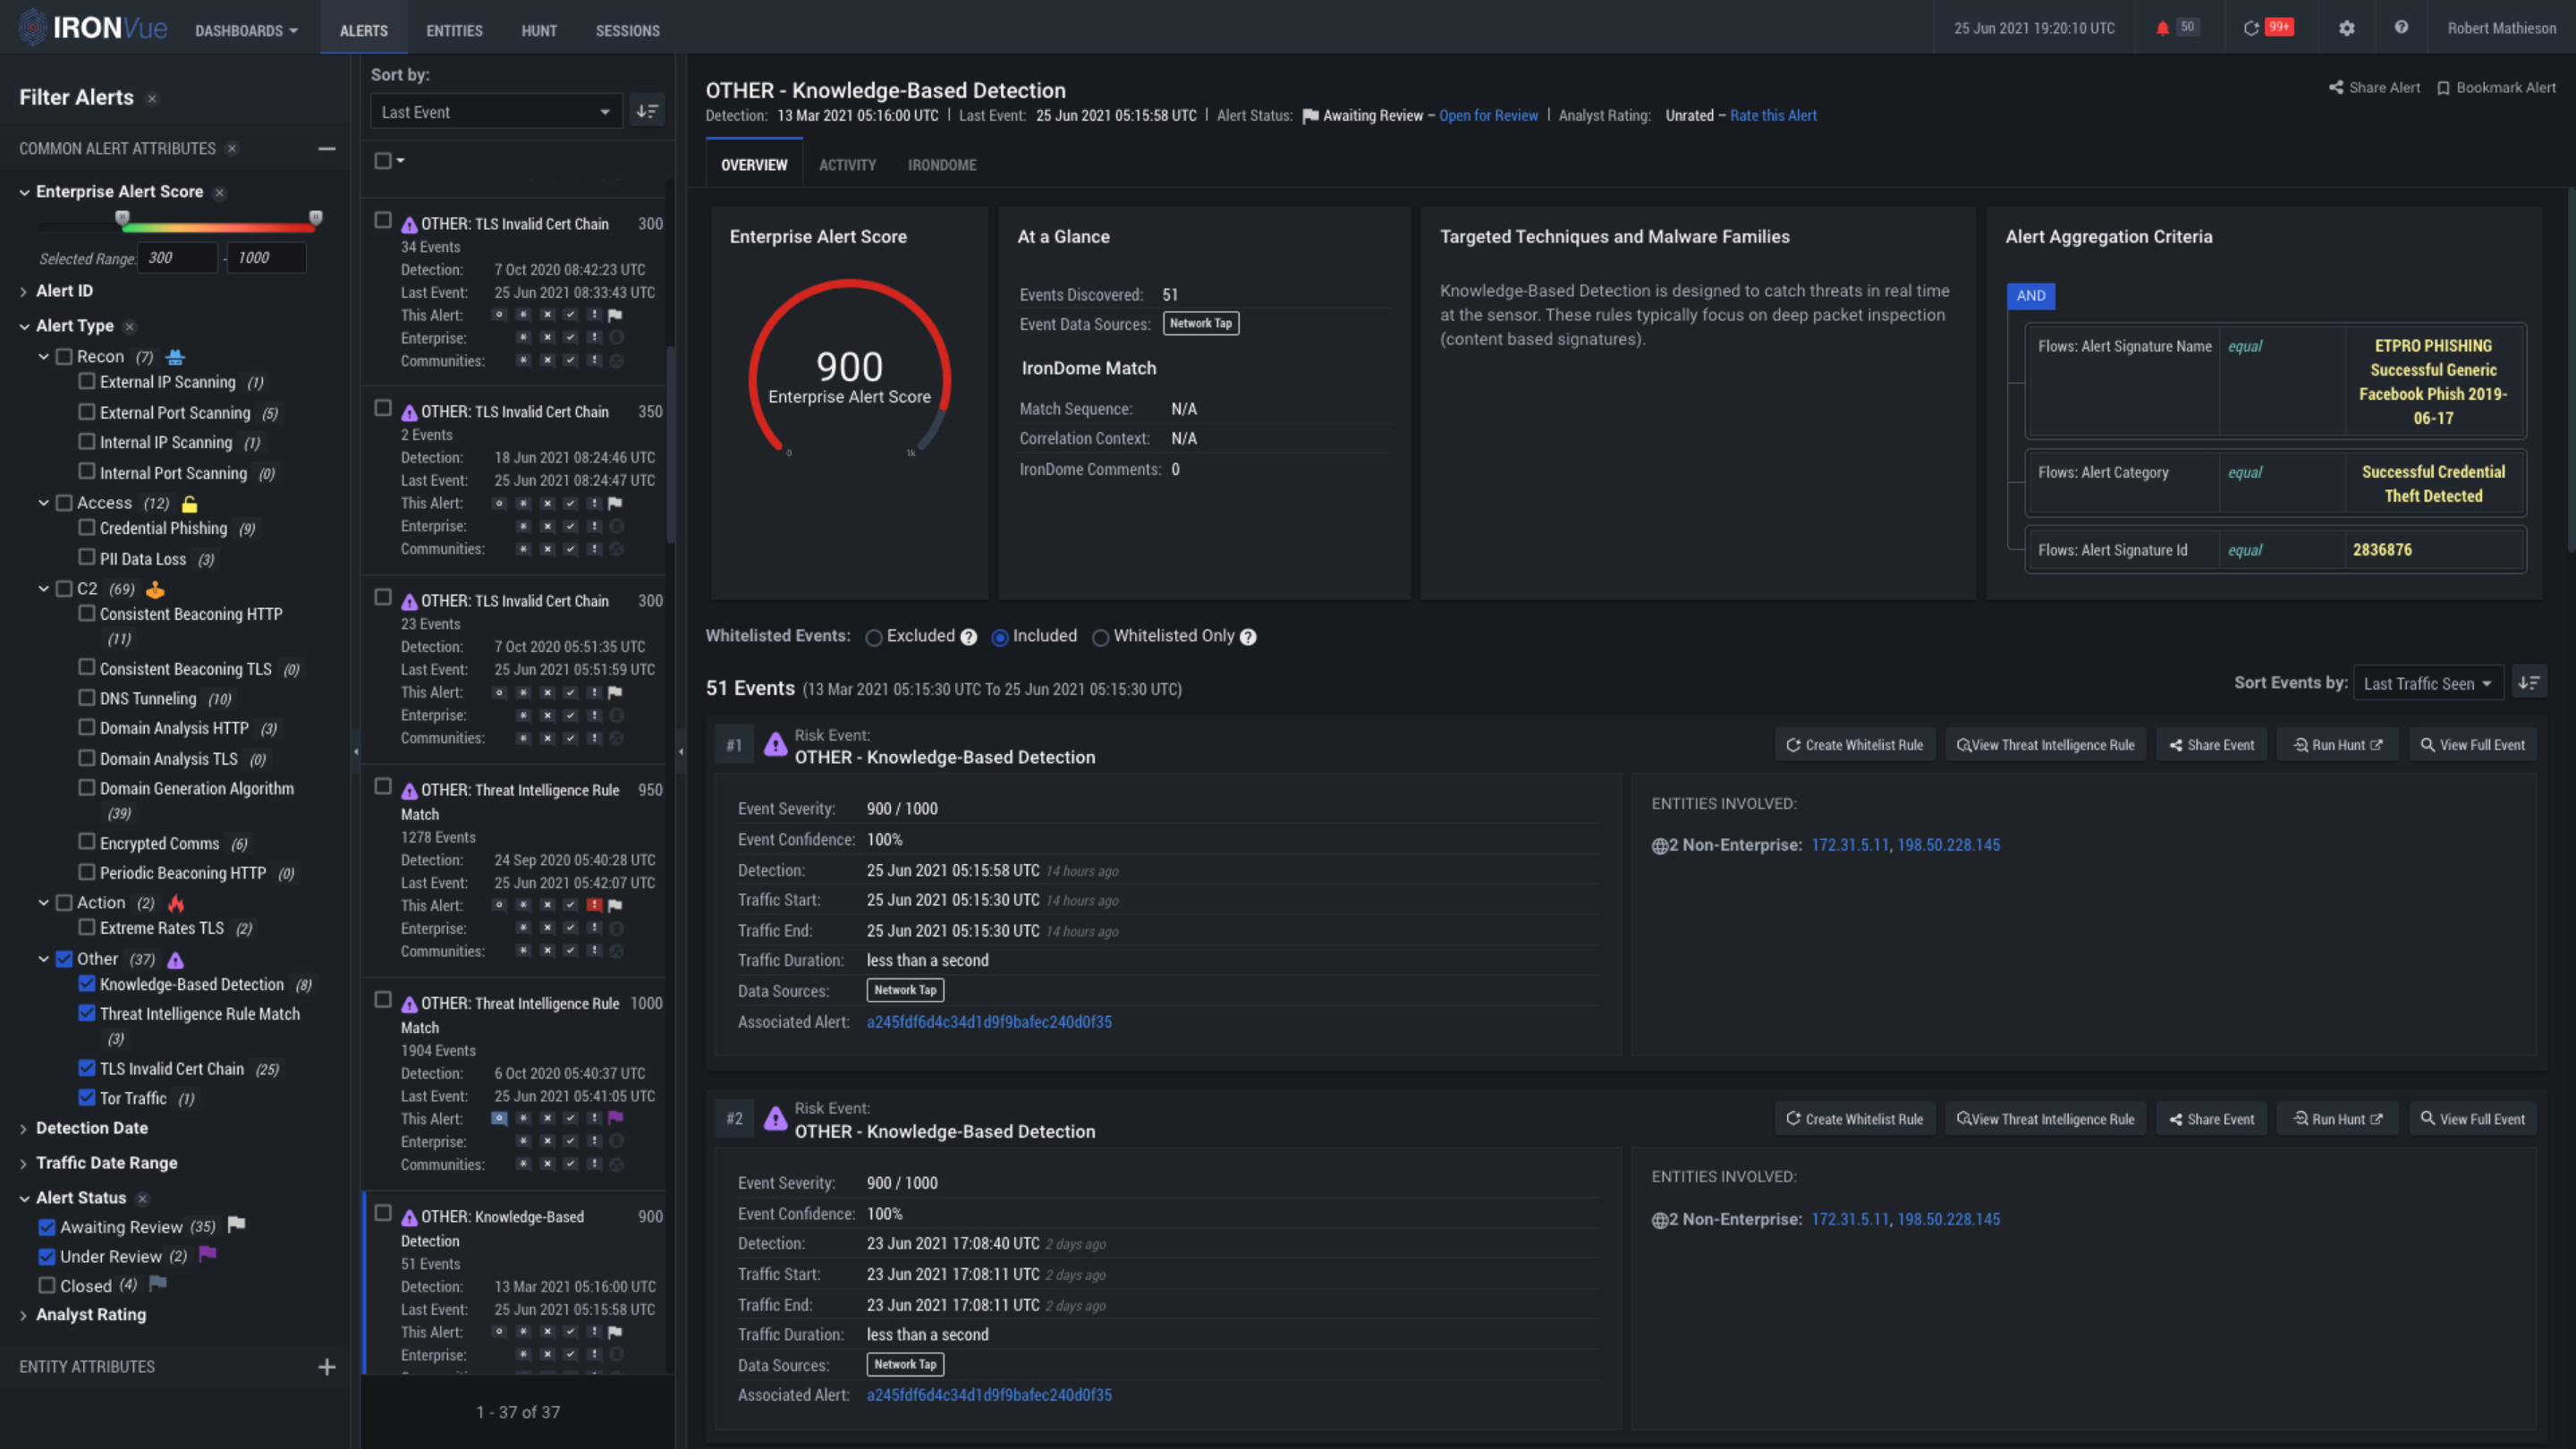Add Entity Attributes with plus icon
The height and width of the screenshot is (1449, 2576).
click(x=326, y=1366)
